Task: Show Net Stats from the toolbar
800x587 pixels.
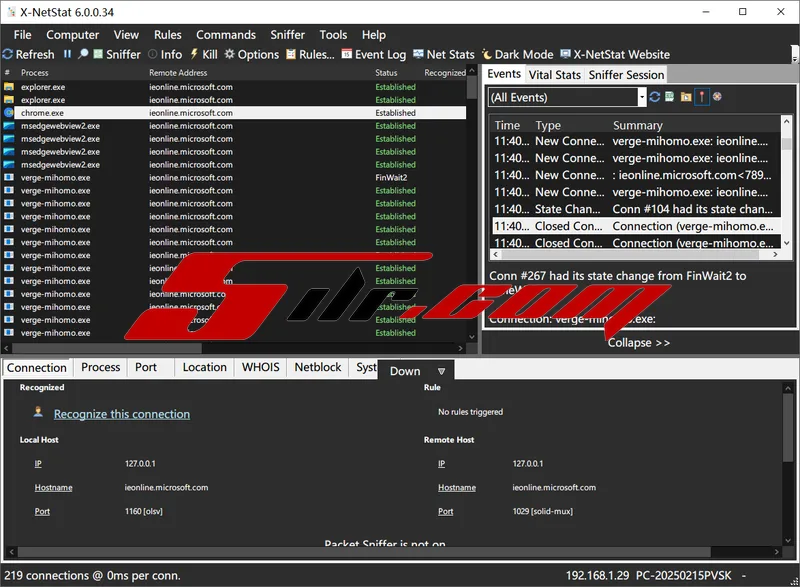Action: [443, 55]
